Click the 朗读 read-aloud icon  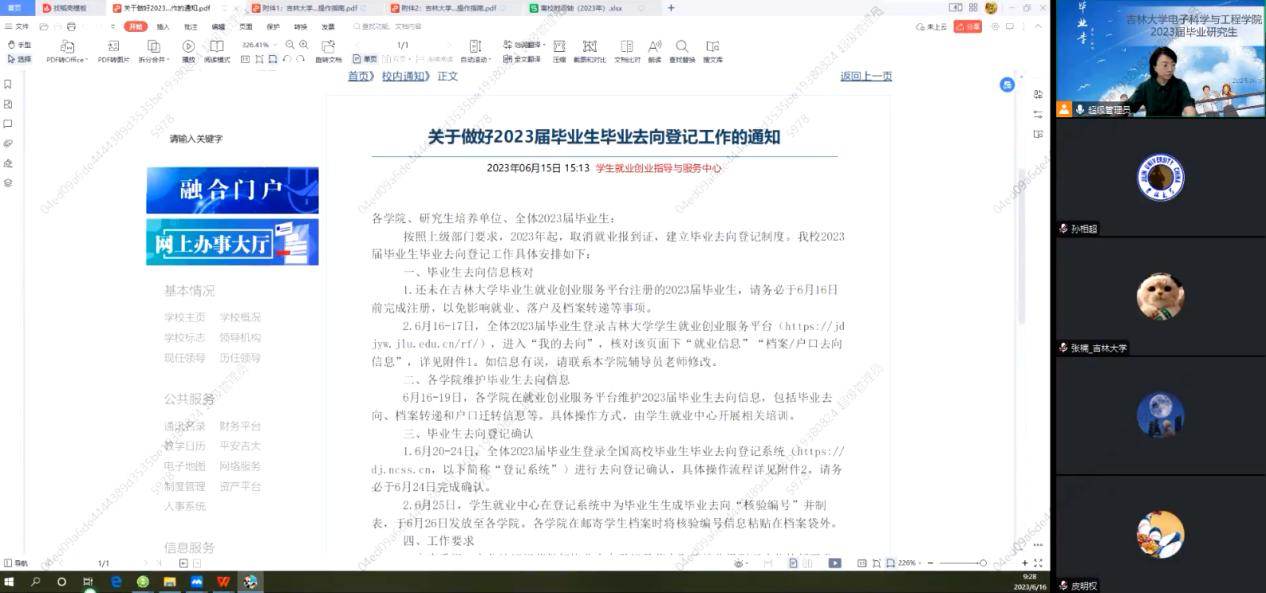pos(654,47)
